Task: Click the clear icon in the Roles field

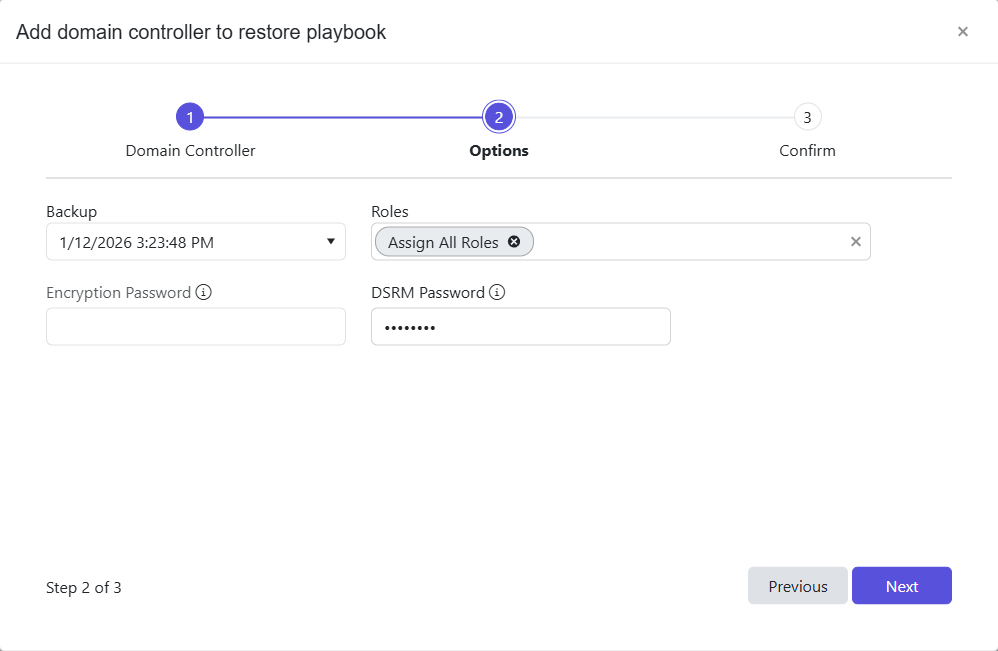Action: (856, 241)
